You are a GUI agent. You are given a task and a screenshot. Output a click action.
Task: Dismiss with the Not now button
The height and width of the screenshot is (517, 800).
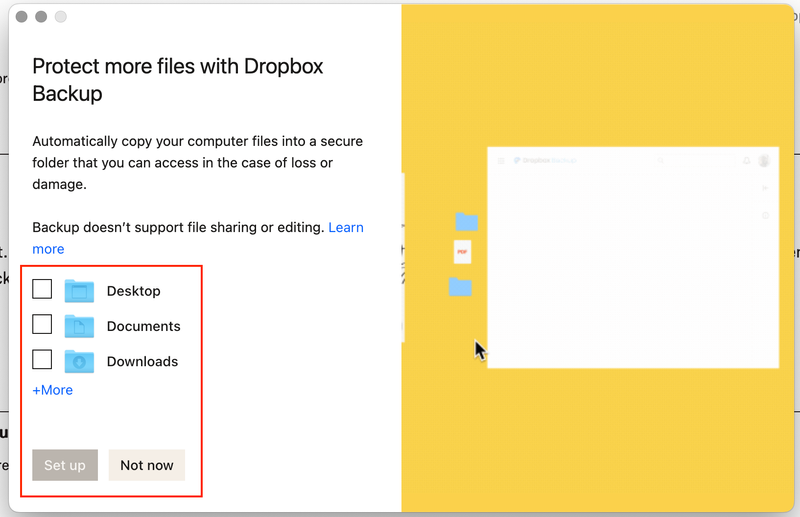[x=147, y=465]
